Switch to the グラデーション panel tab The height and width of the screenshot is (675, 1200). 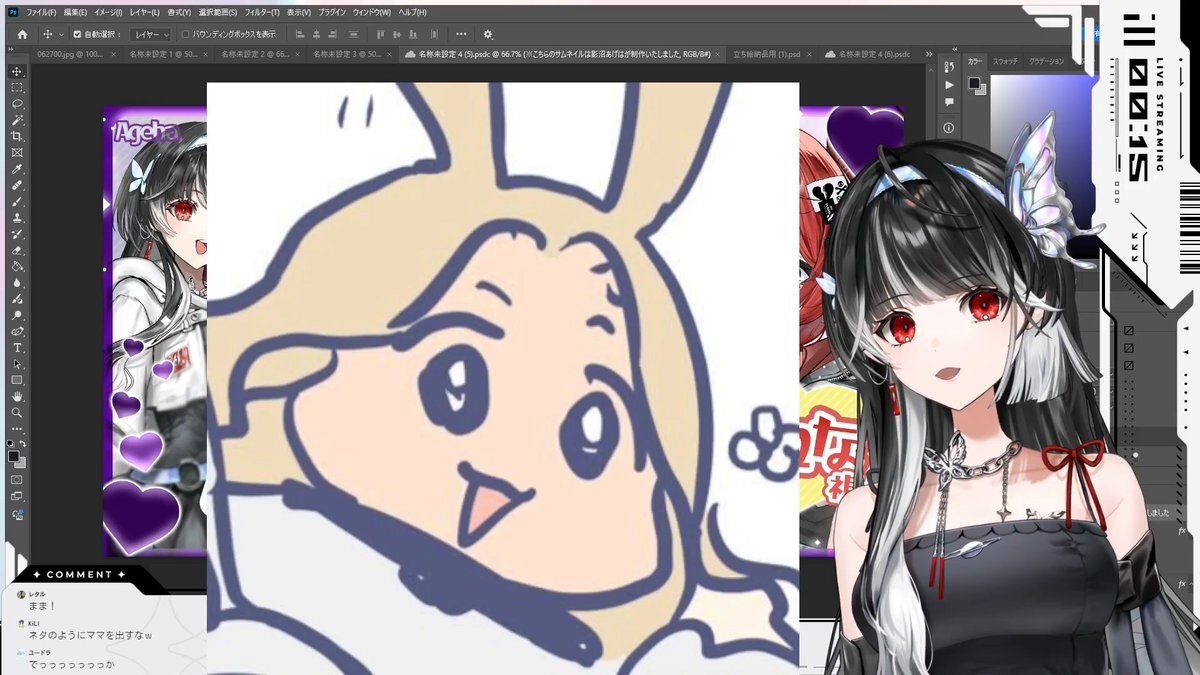point(1046,61)
